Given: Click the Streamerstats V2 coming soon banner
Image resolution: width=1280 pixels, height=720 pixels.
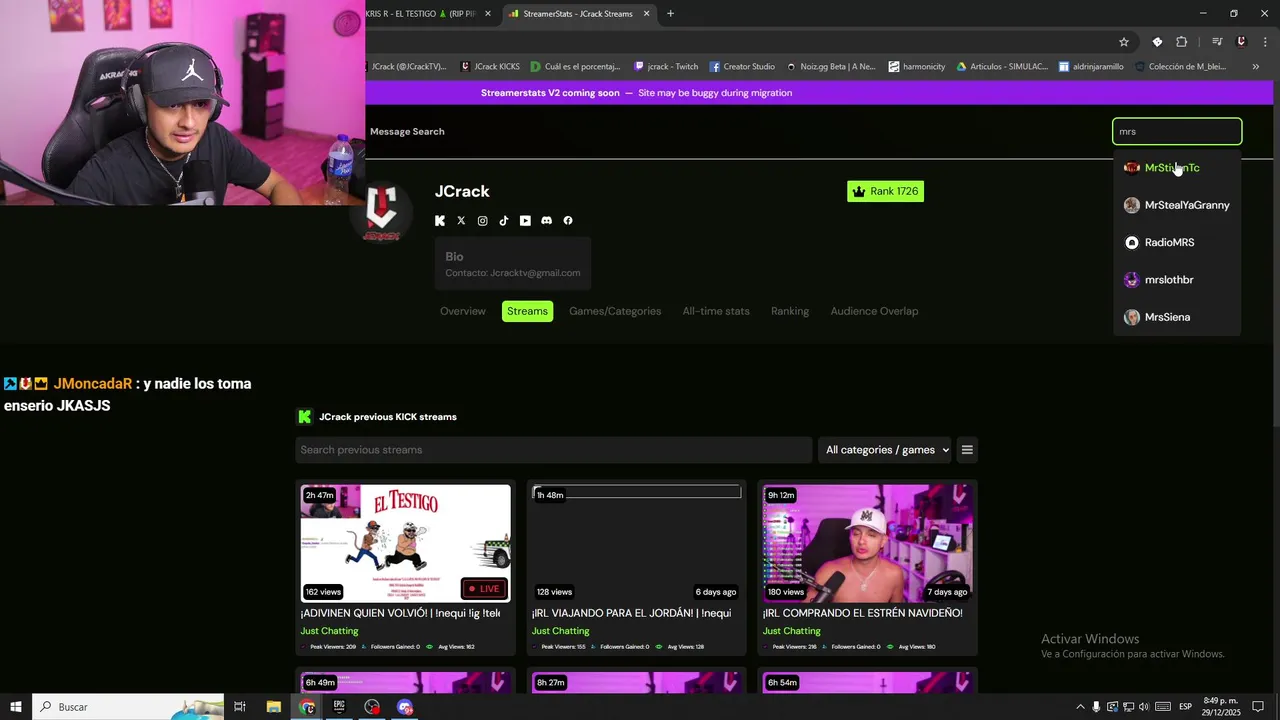Looking at the screenshot, I should [637, 93].
